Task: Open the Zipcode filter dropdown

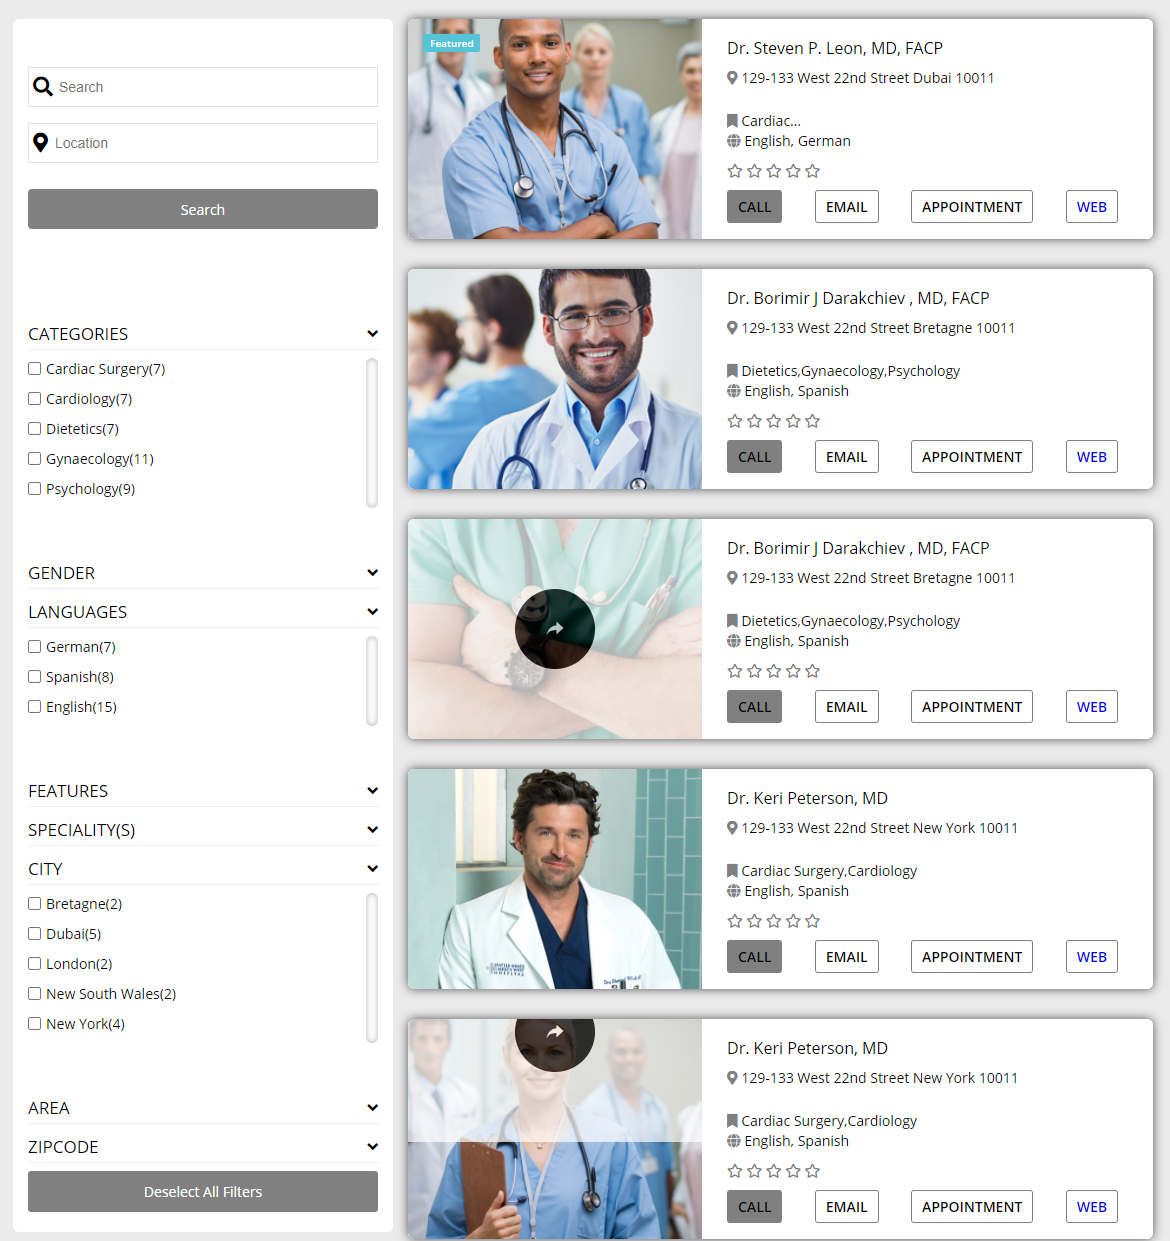Action: 372,1147
